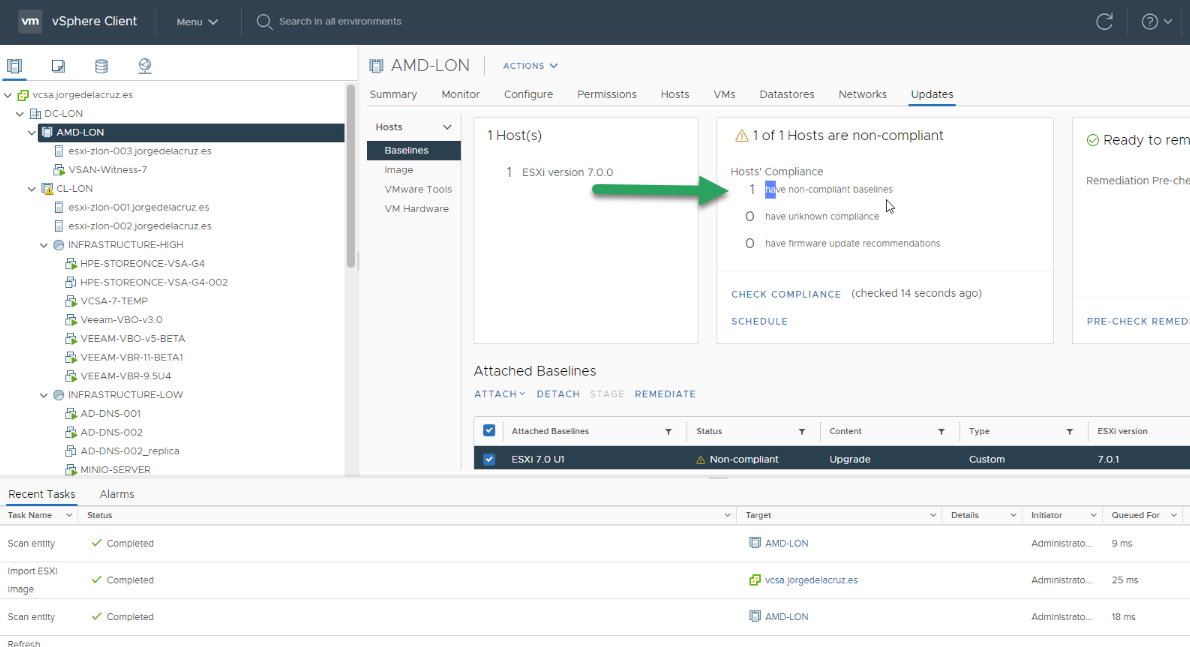Collapse the CL-LON cluster node
This screenshot has height=647, width=1190.
coord(32,189)
